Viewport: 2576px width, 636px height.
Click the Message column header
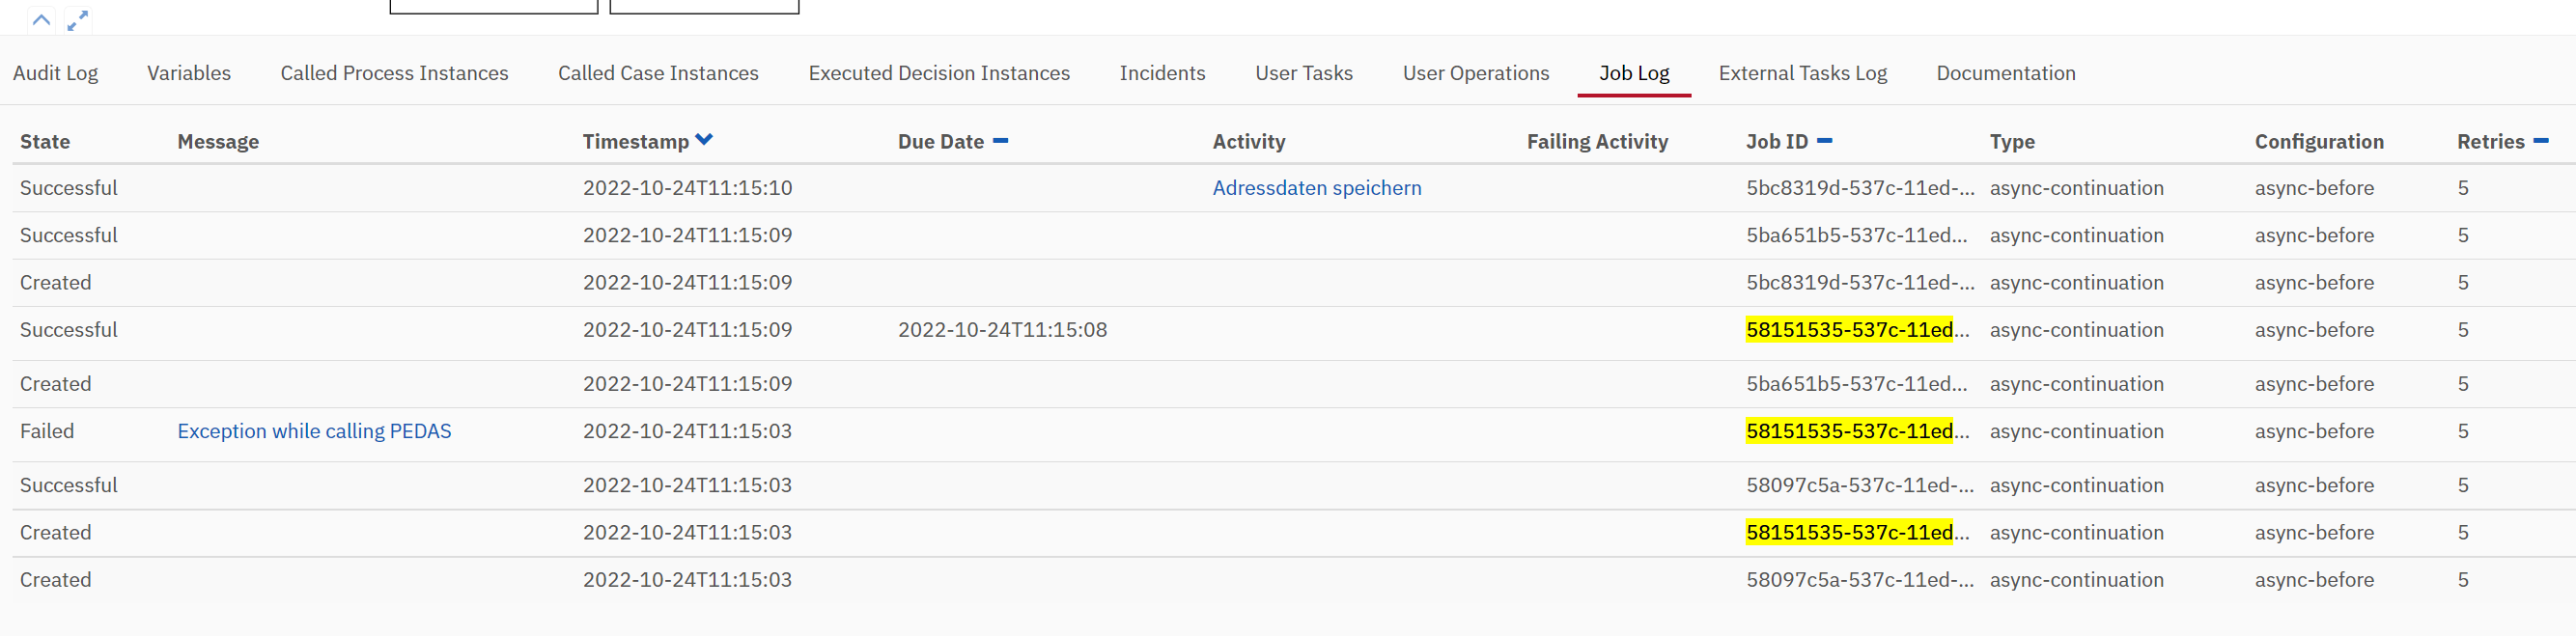(218, 142)
